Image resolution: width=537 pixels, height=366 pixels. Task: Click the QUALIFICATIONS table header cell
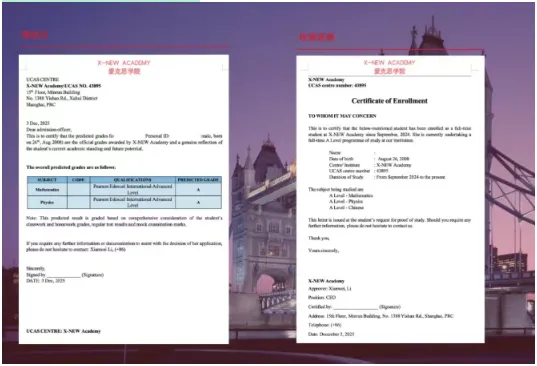133,180
